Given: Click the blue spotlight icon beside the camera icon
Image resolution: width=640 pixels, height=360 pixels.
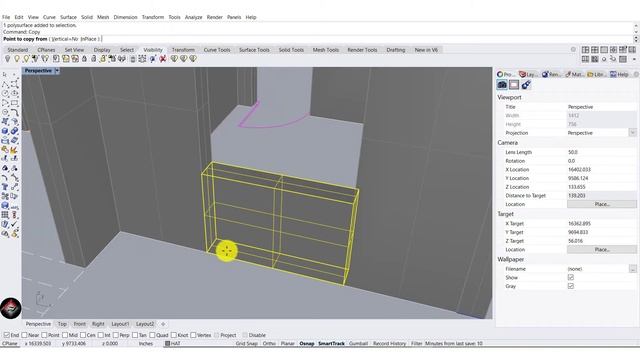Looking at the screenshot, I should [x=526, y=84].
